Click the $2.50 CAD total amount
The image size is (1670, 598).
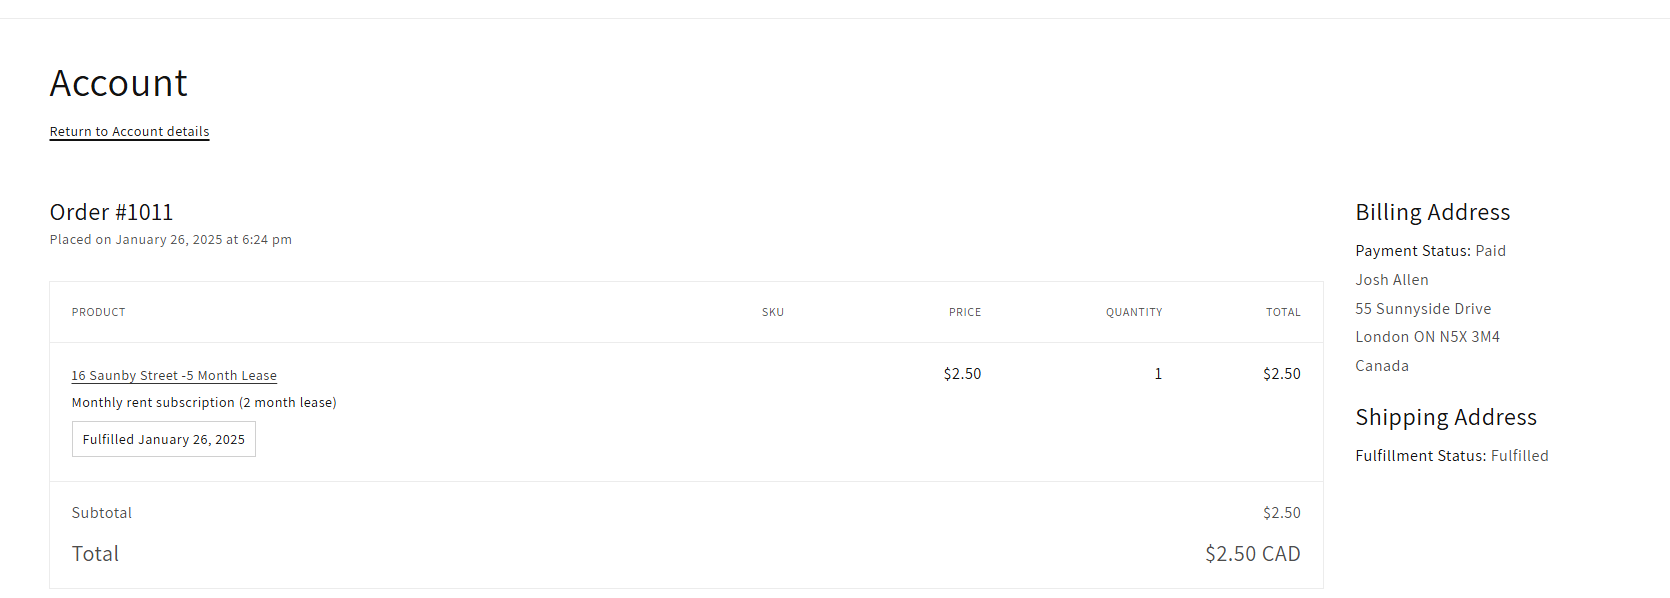[1251, 554]
